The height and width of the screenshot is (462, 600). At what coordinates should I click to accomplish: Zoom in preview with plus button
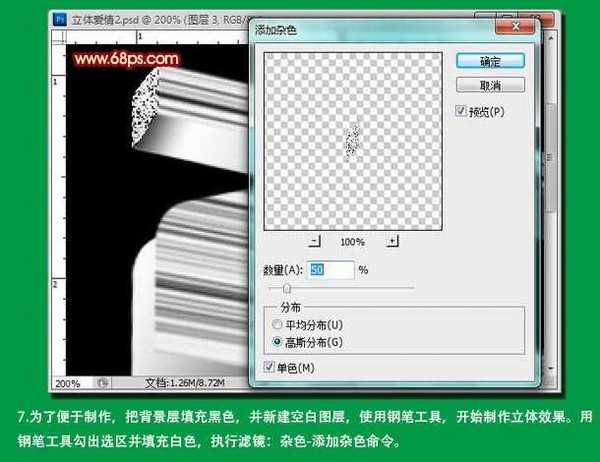tap(393, 242)
